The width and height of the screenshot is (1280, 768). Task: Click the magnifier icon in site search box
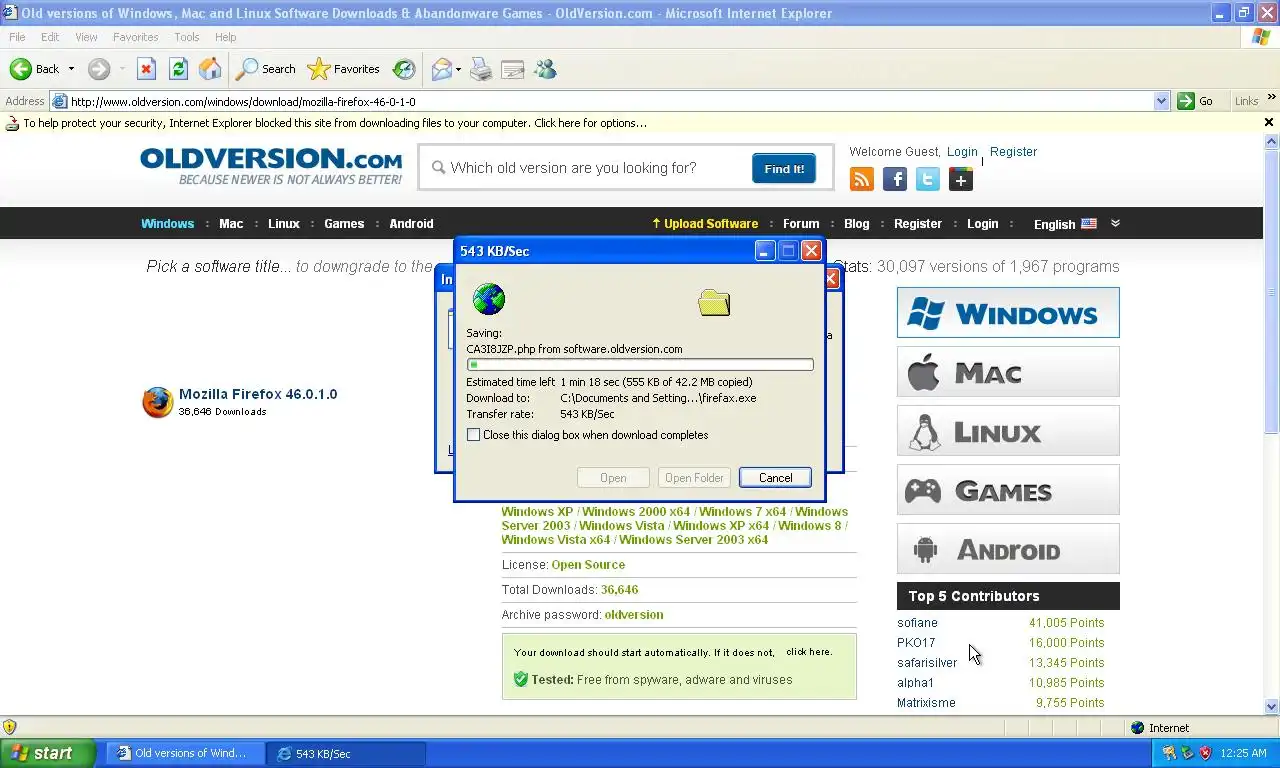[x=438, y=168]
